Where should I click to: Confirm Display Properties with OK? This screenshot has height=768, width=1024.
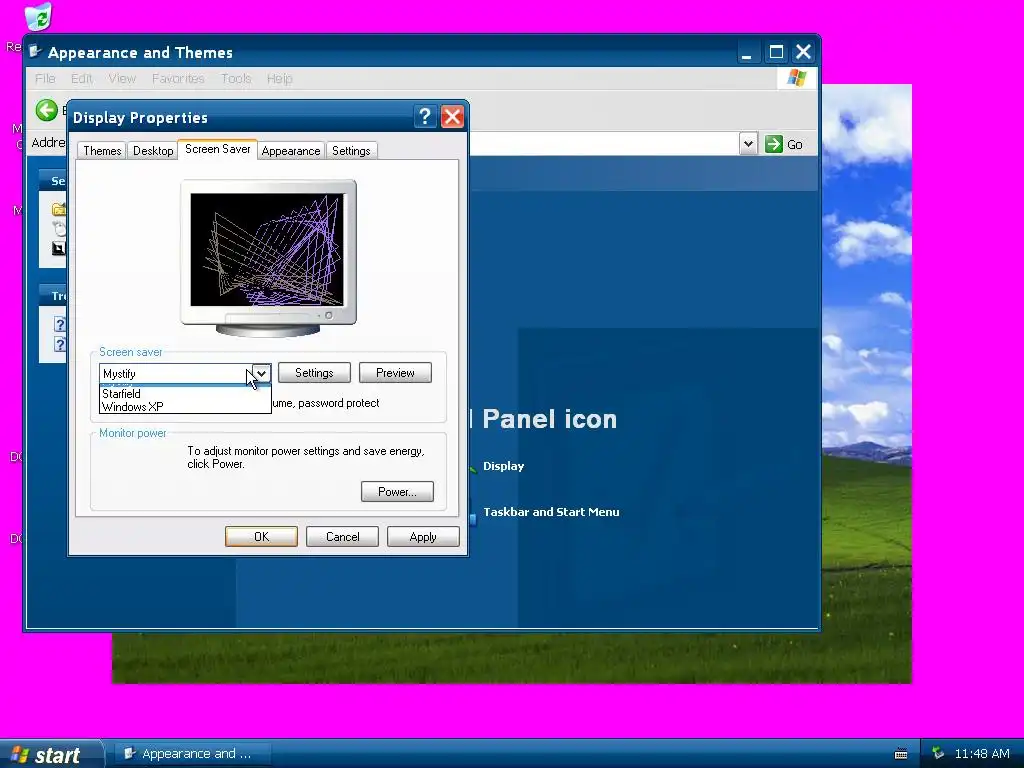point(261,537)
